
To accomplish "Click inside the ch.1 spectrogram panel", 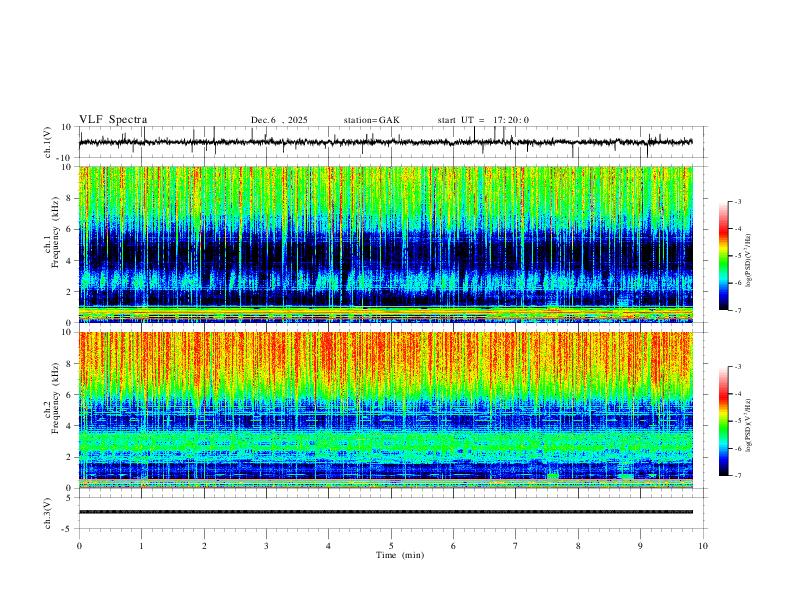I will [385, 244].
